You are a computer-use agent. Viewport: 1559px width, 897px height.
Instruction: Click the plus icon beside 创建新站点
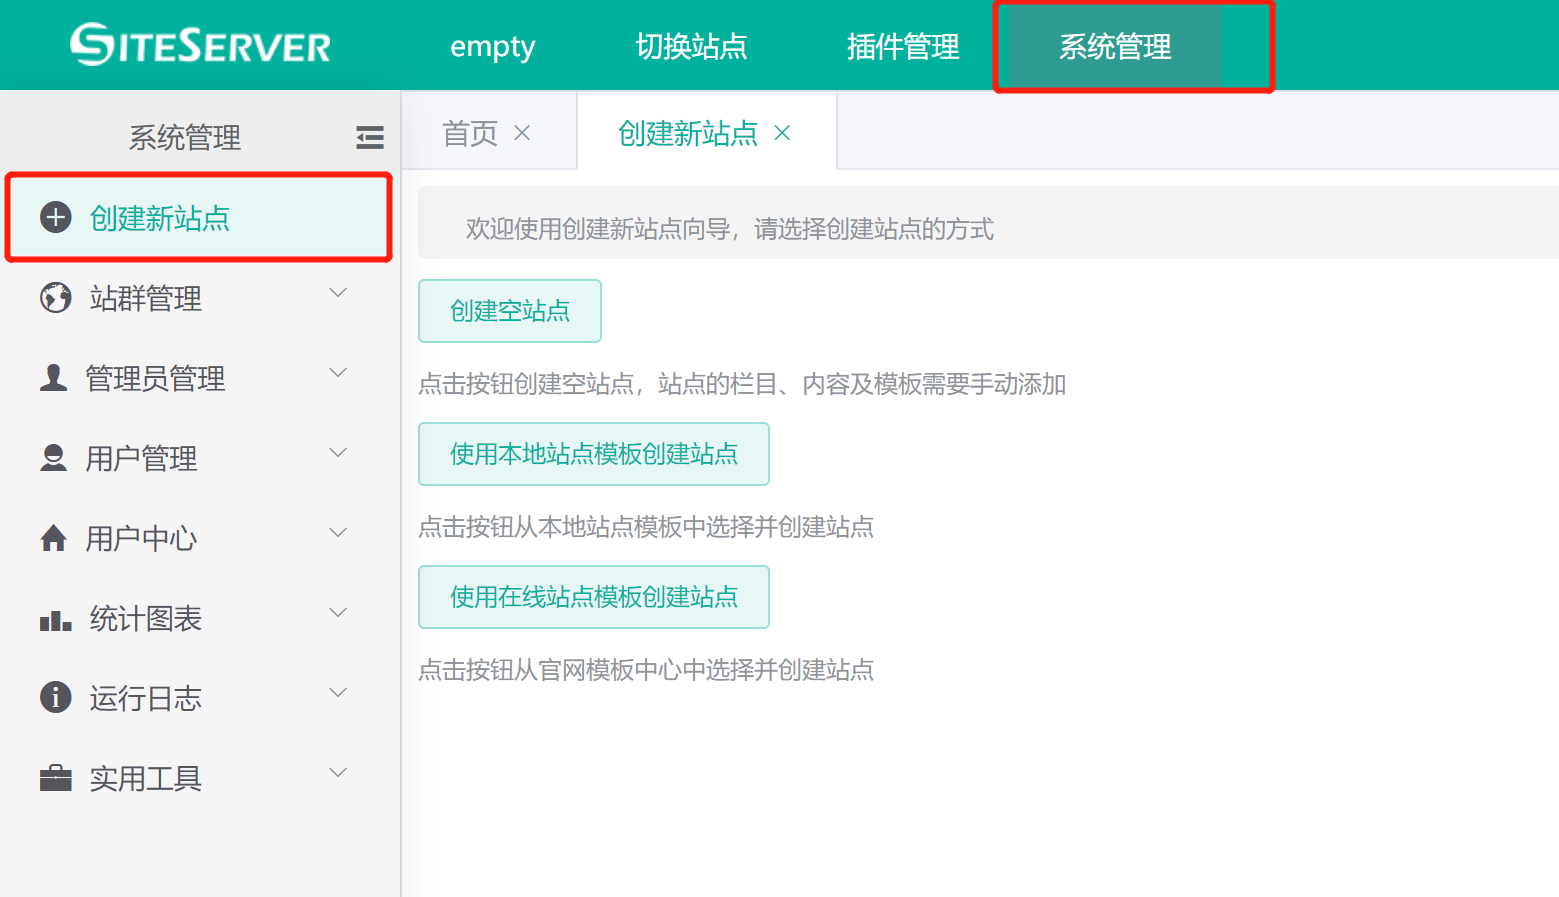tap(56, 217)
